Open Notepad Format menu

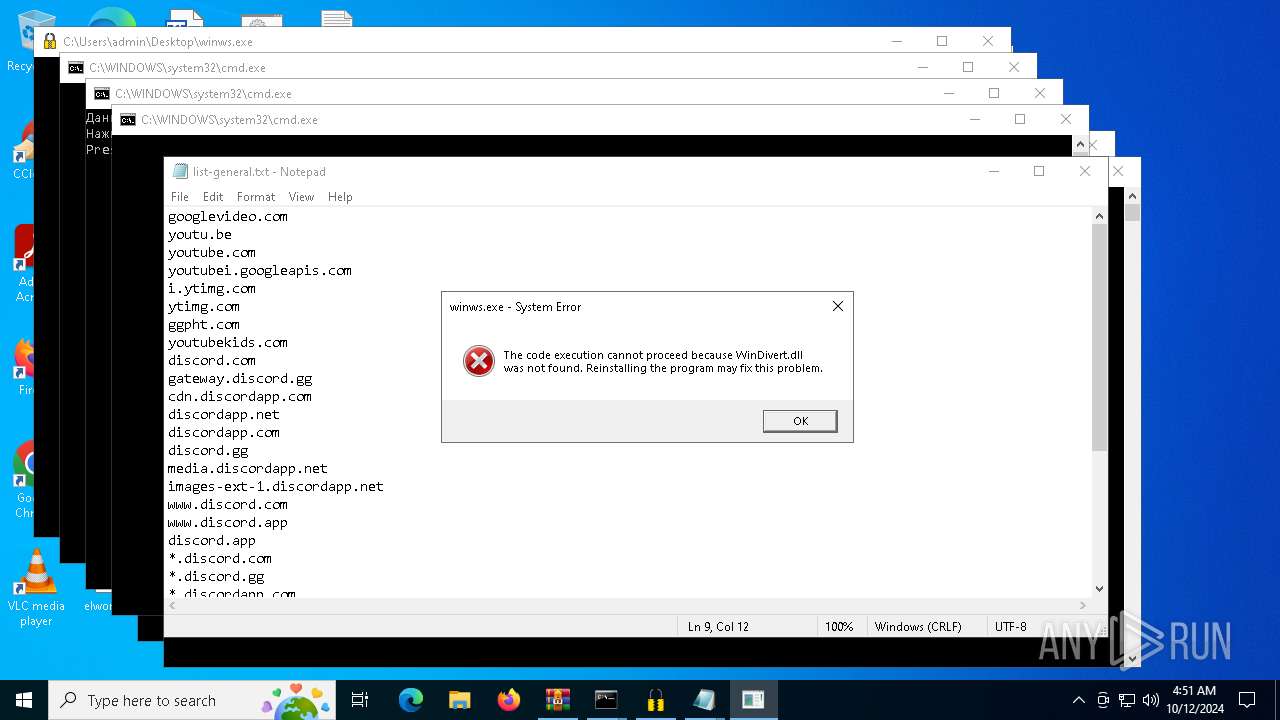click(x=256, y=197)
